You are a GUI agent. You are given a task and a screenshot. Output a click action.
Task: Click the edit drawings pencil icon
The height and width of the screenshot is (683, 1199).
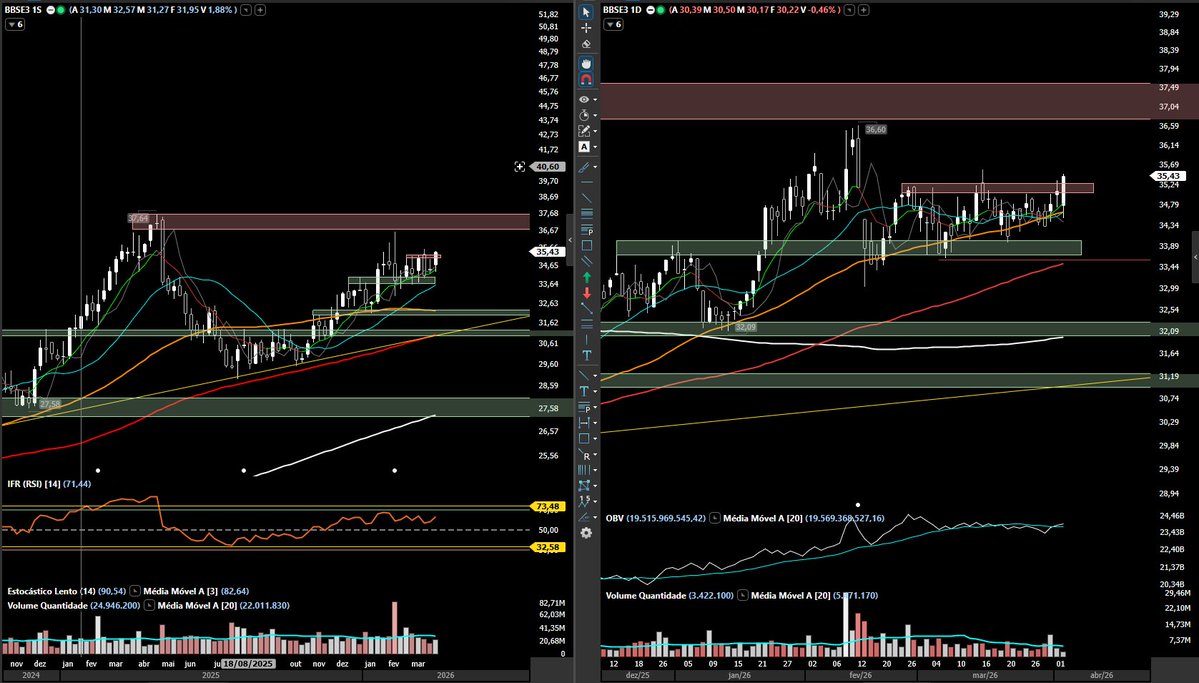click(x=584, y=131)
